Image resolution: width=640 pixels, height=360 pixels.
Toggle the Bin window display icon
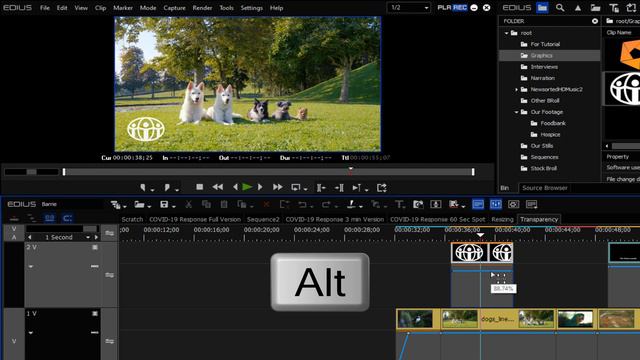coord(478,204)
